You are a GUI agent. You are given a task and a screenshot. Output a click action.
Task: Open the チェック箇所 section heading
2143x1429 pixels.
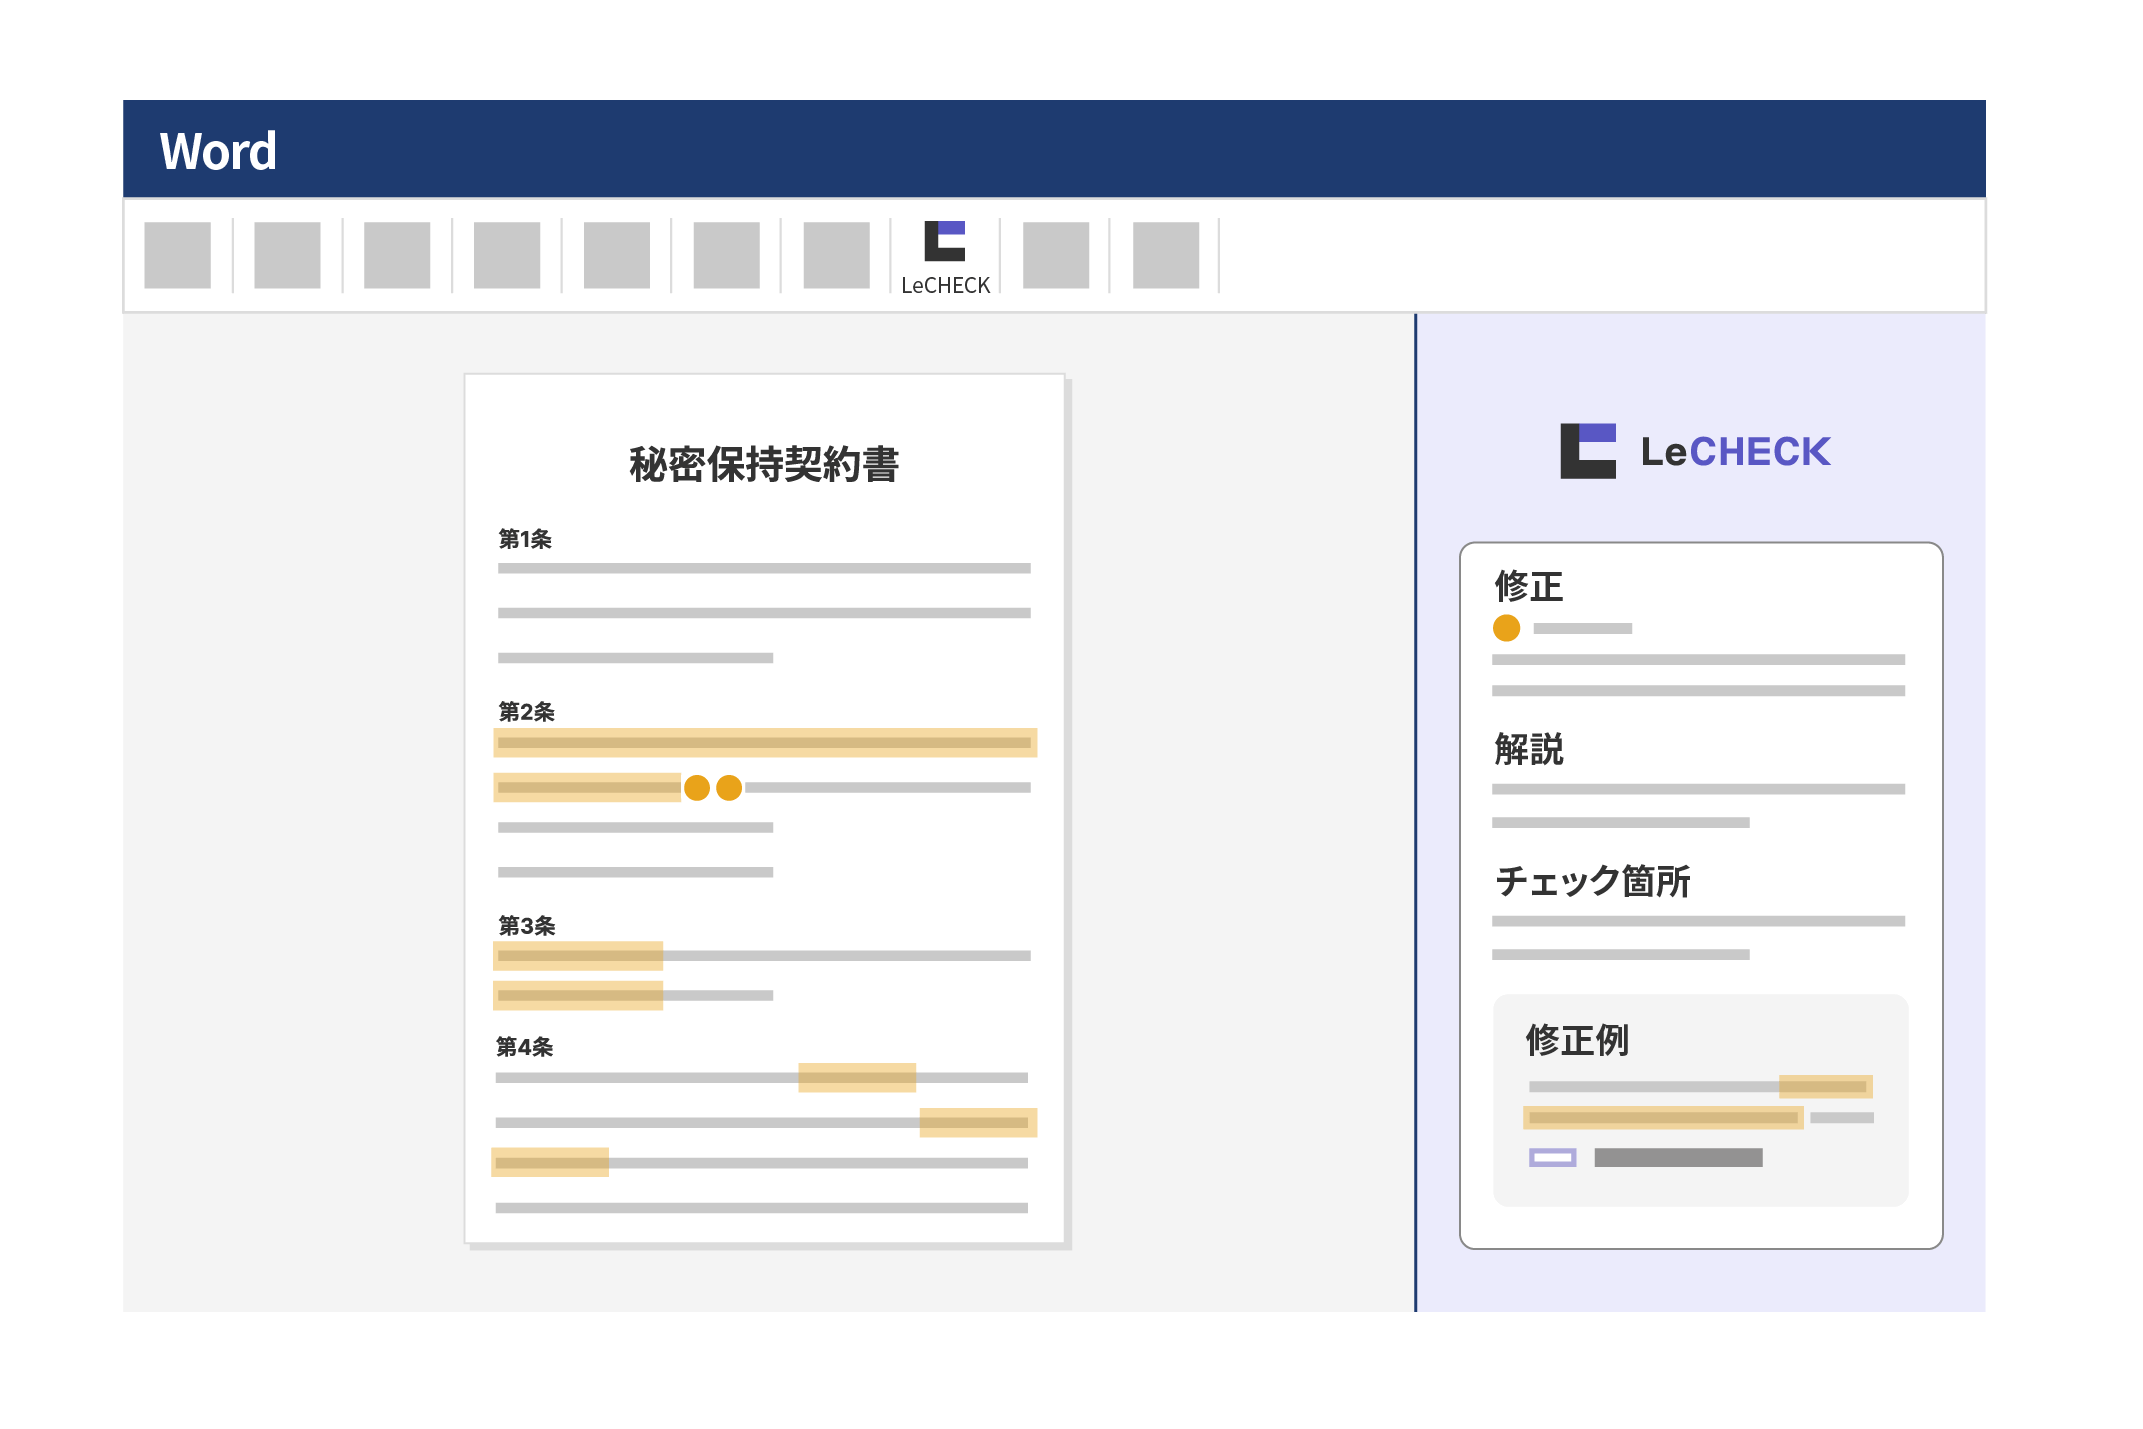tap(1592, 881)
